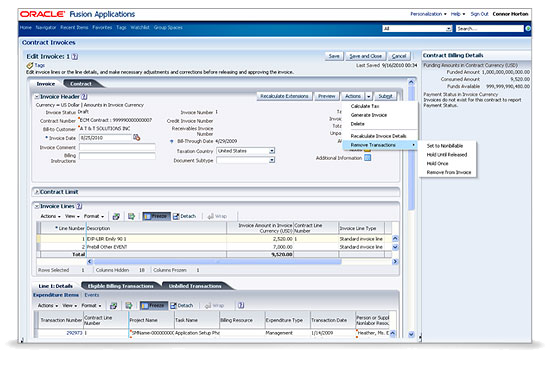Image resolution: width=550 pixels, height=367 pixels.
Task: Click Bill-Through Date indicator icon
Action: tap(172, 141)
